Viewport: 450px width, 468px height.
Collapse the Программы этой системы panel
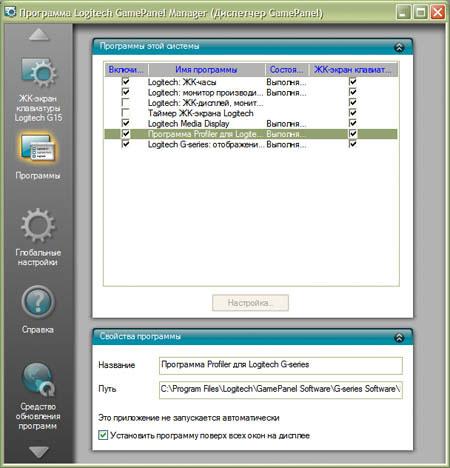coord(399,47)
